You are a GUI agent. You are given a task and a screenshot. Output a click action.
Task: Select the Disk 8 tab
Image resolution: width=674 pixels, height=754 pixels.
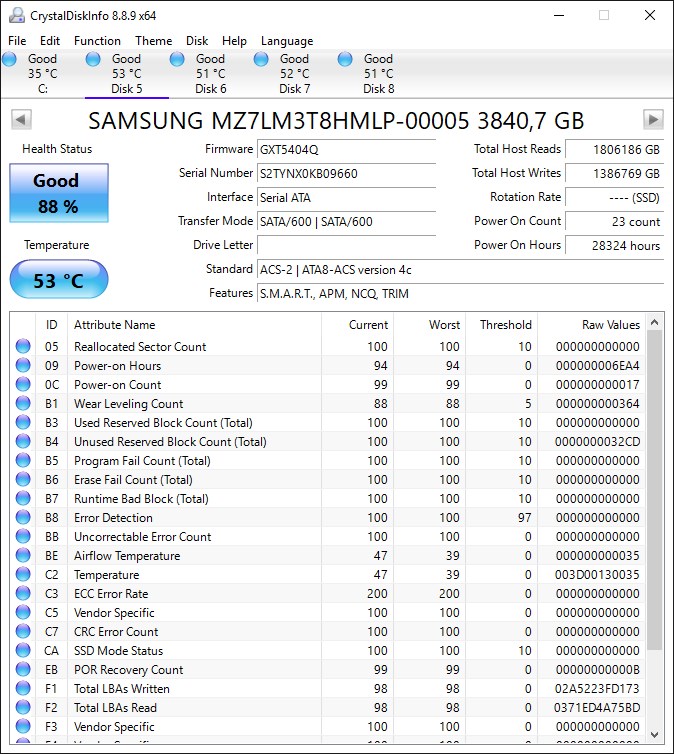click(379, 74)
